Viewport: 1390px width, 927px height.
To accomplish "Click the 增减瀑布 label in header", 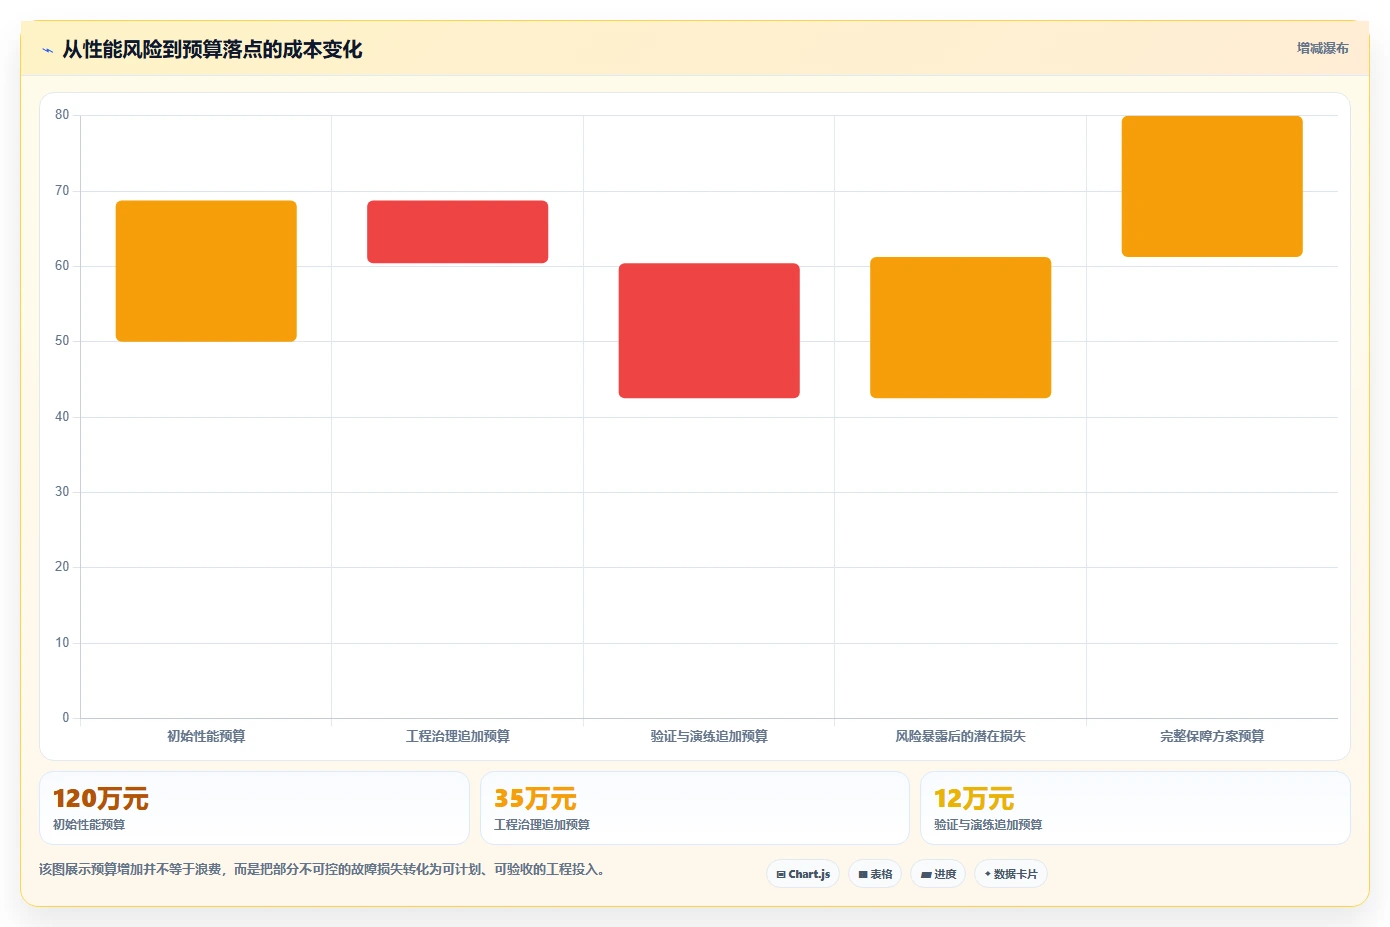I will tap(1322, 48).
